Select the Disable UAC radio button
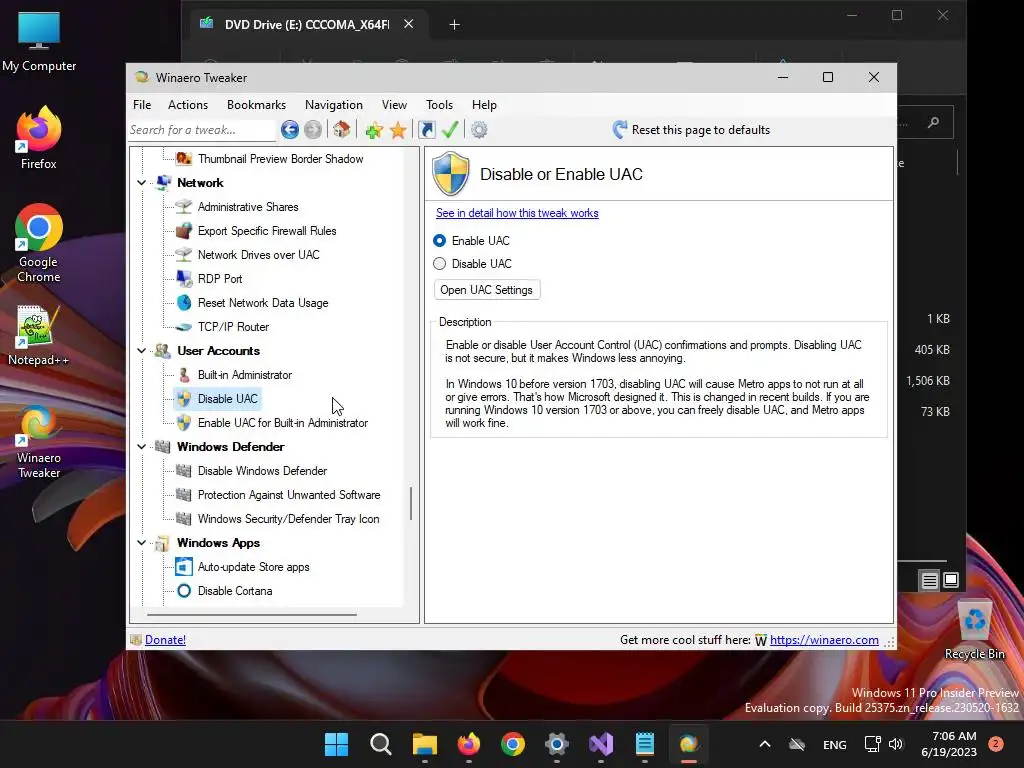This screenshot has height=768, width=1024. click(440, 264)
